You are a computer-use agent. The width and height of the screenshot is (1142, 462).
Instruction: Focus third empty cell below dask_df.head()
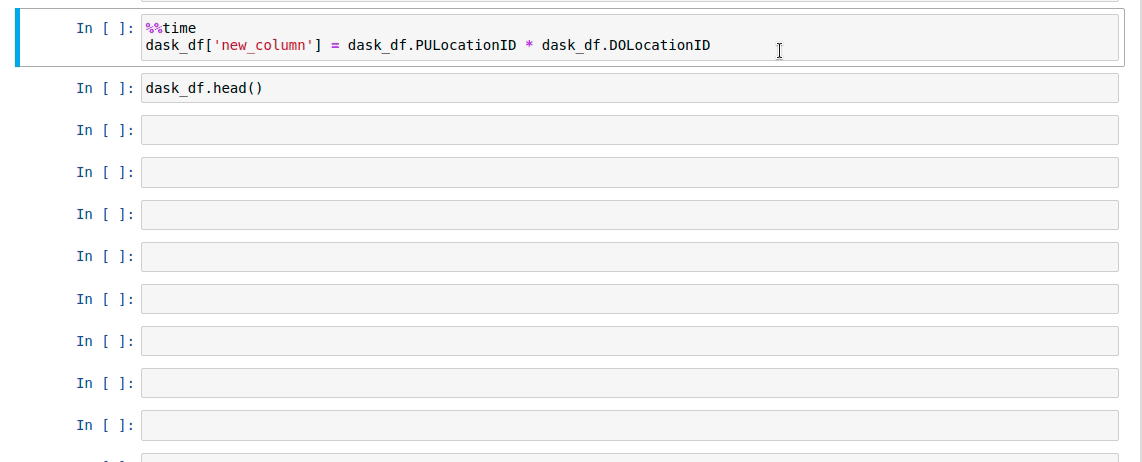point(629,215)
